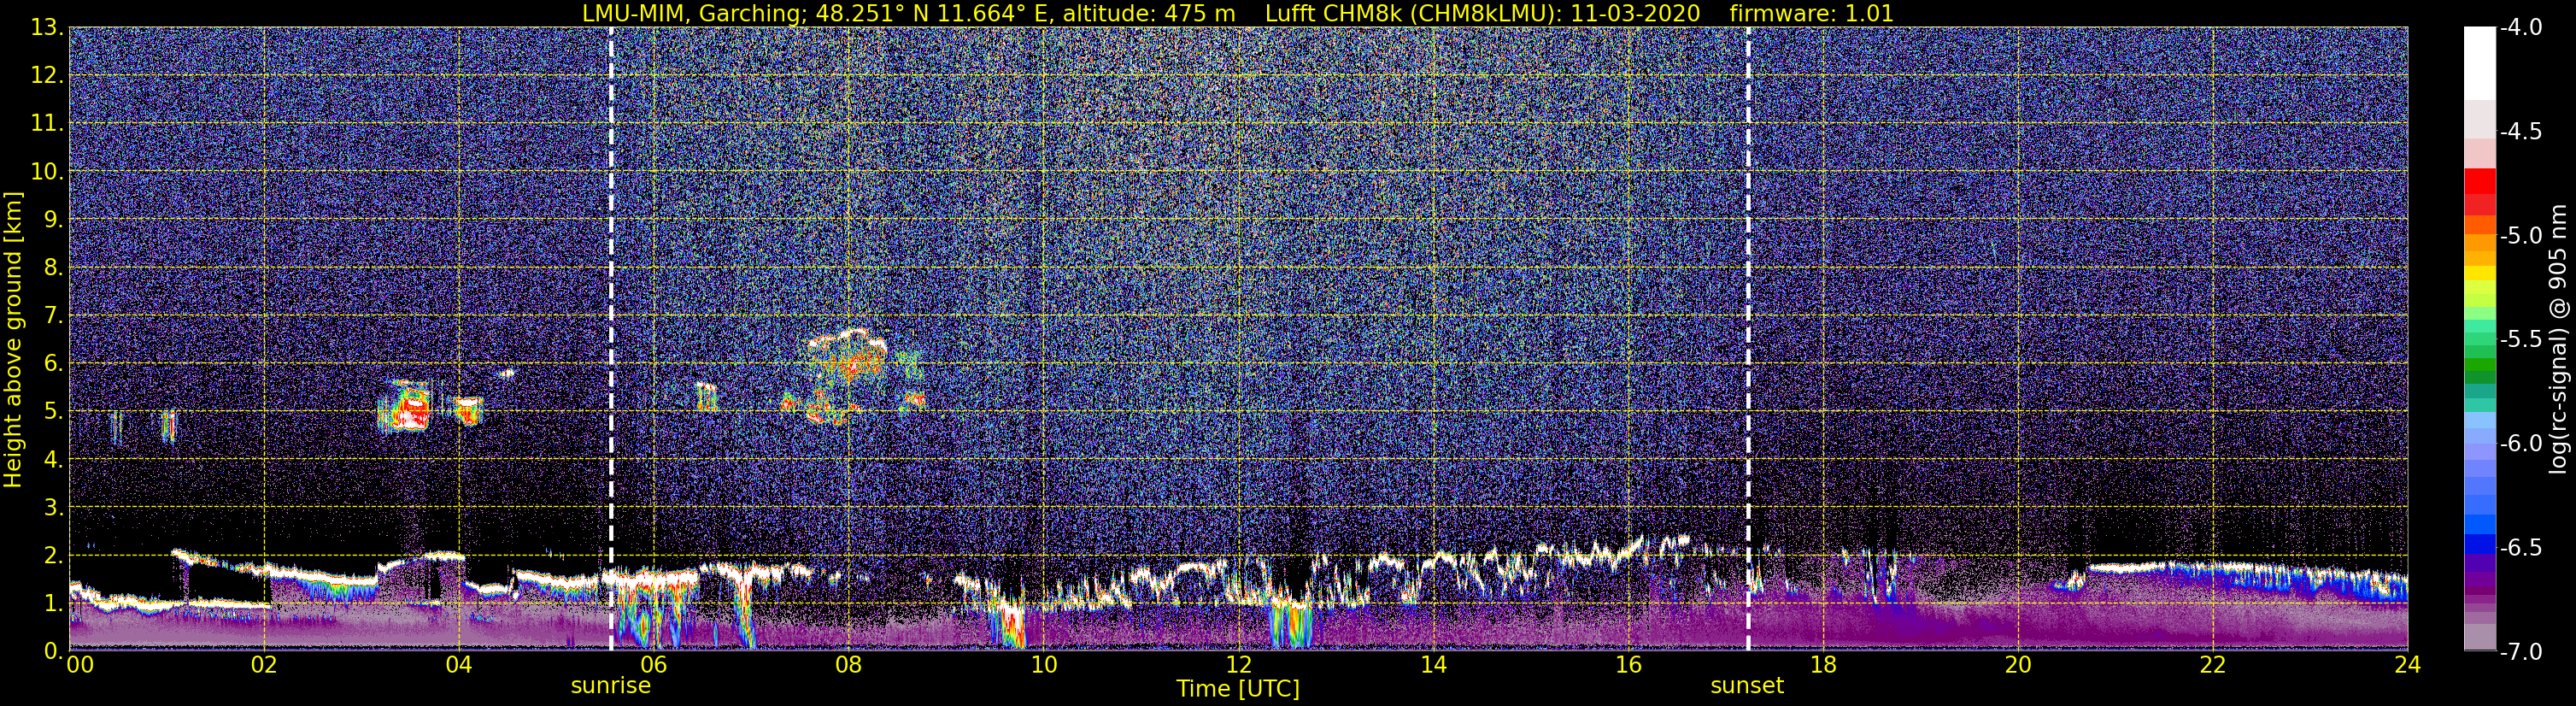
Task: Click the 'Lufft CHM8k (CHM8kLMU): 11-03-2020' title text
Action: 1482,13
